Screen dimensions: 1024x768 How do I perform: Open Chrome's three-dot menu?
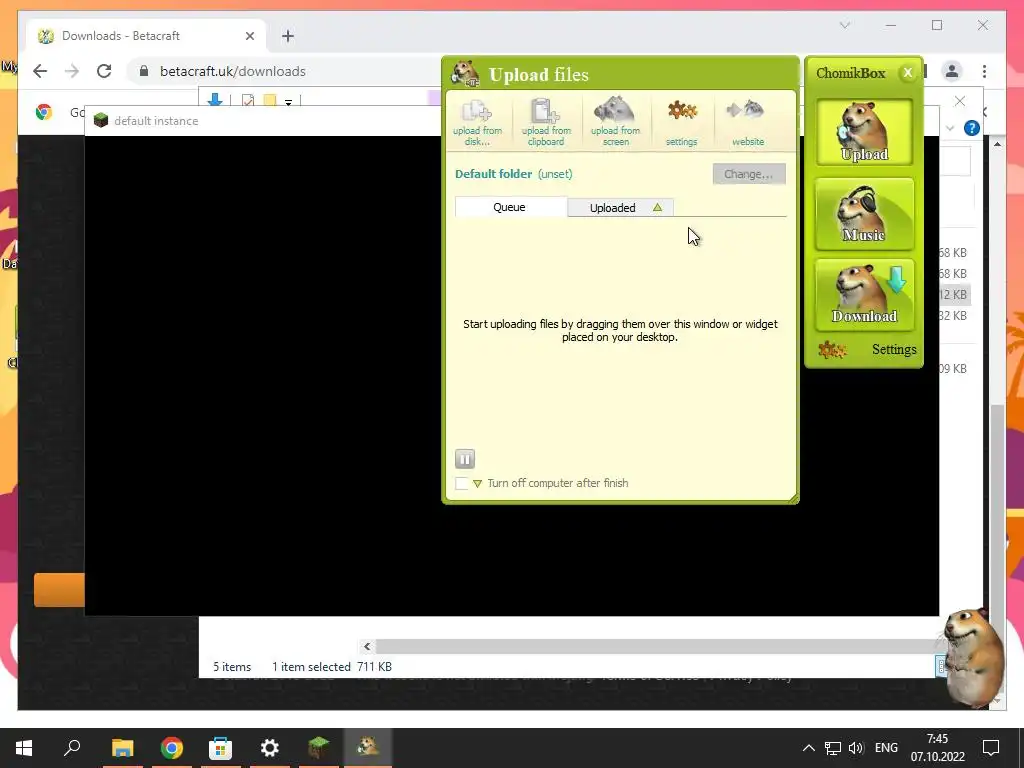tap(984, 71)
